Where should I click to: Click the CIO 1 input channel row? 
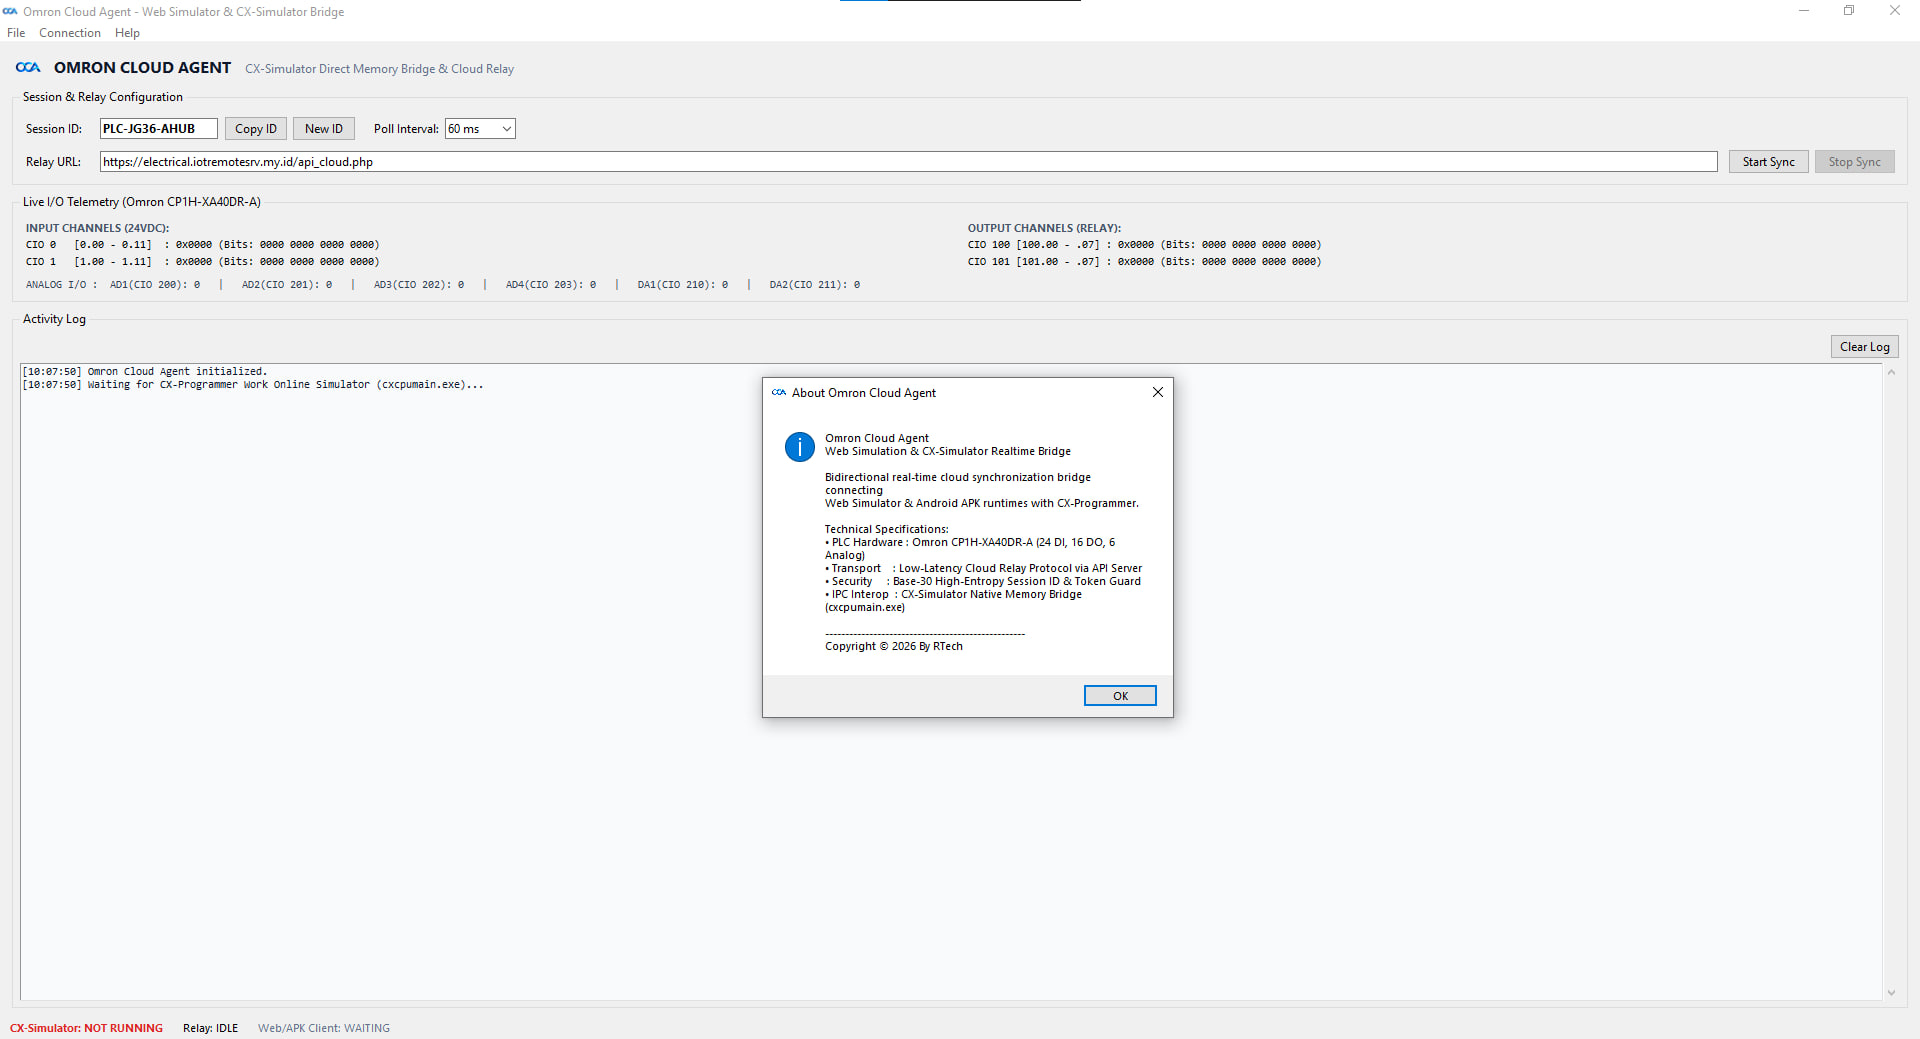(x=203, y=262)
